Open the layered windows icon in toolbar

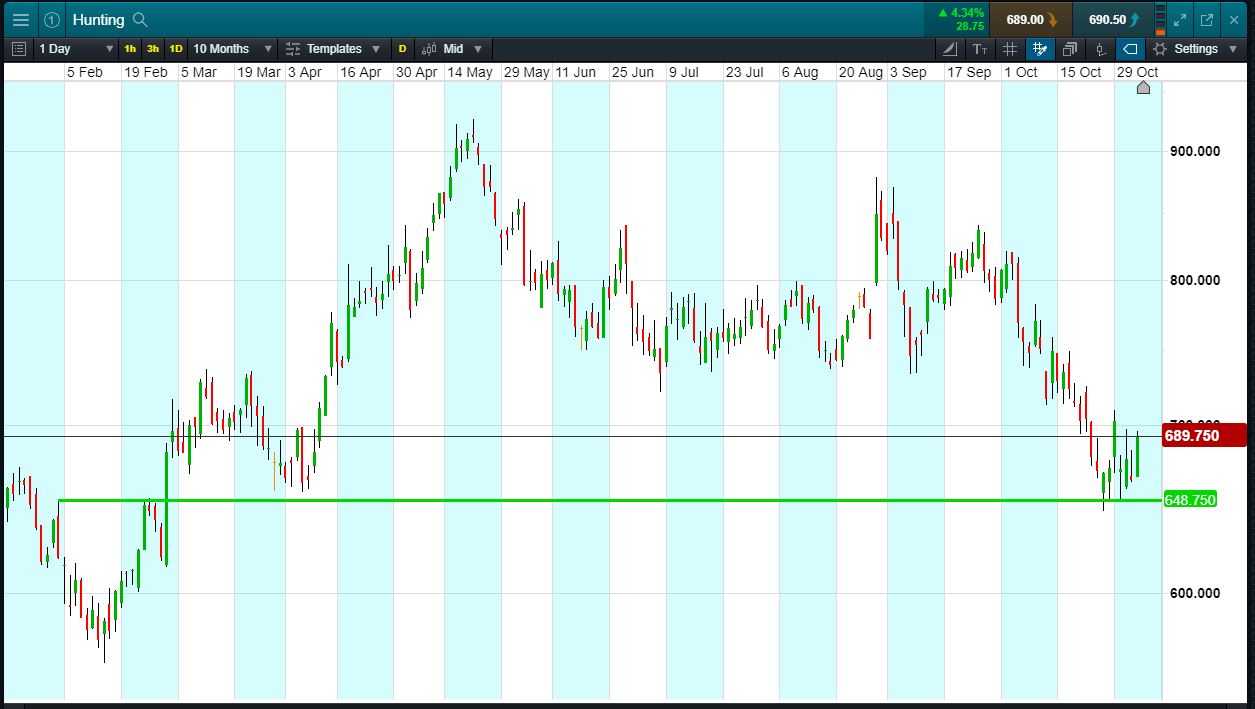click(x=1070, y=48)
